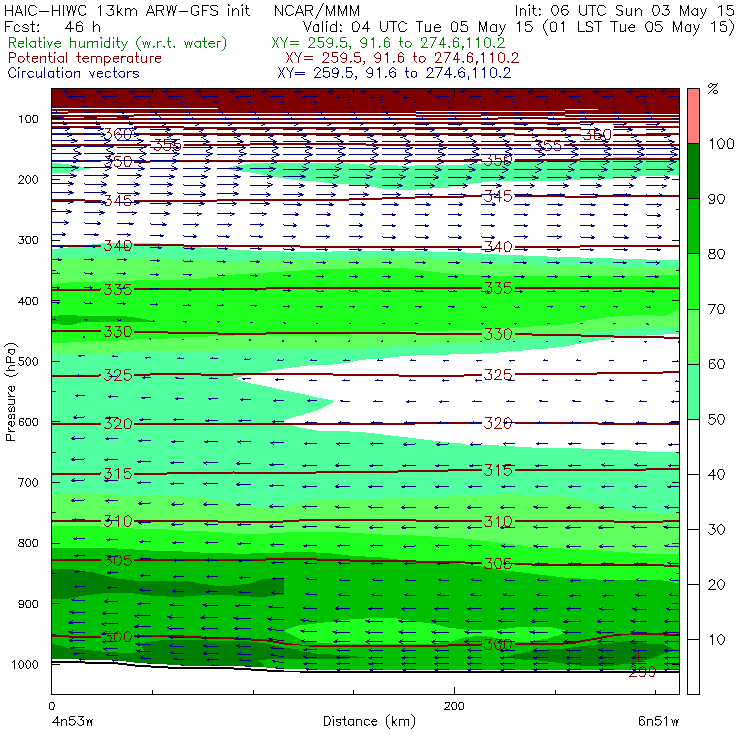The height and width of the screenshot is (740, 740).
Task: Click the colorbar '20' label
Action: click(x=716, y=585)
